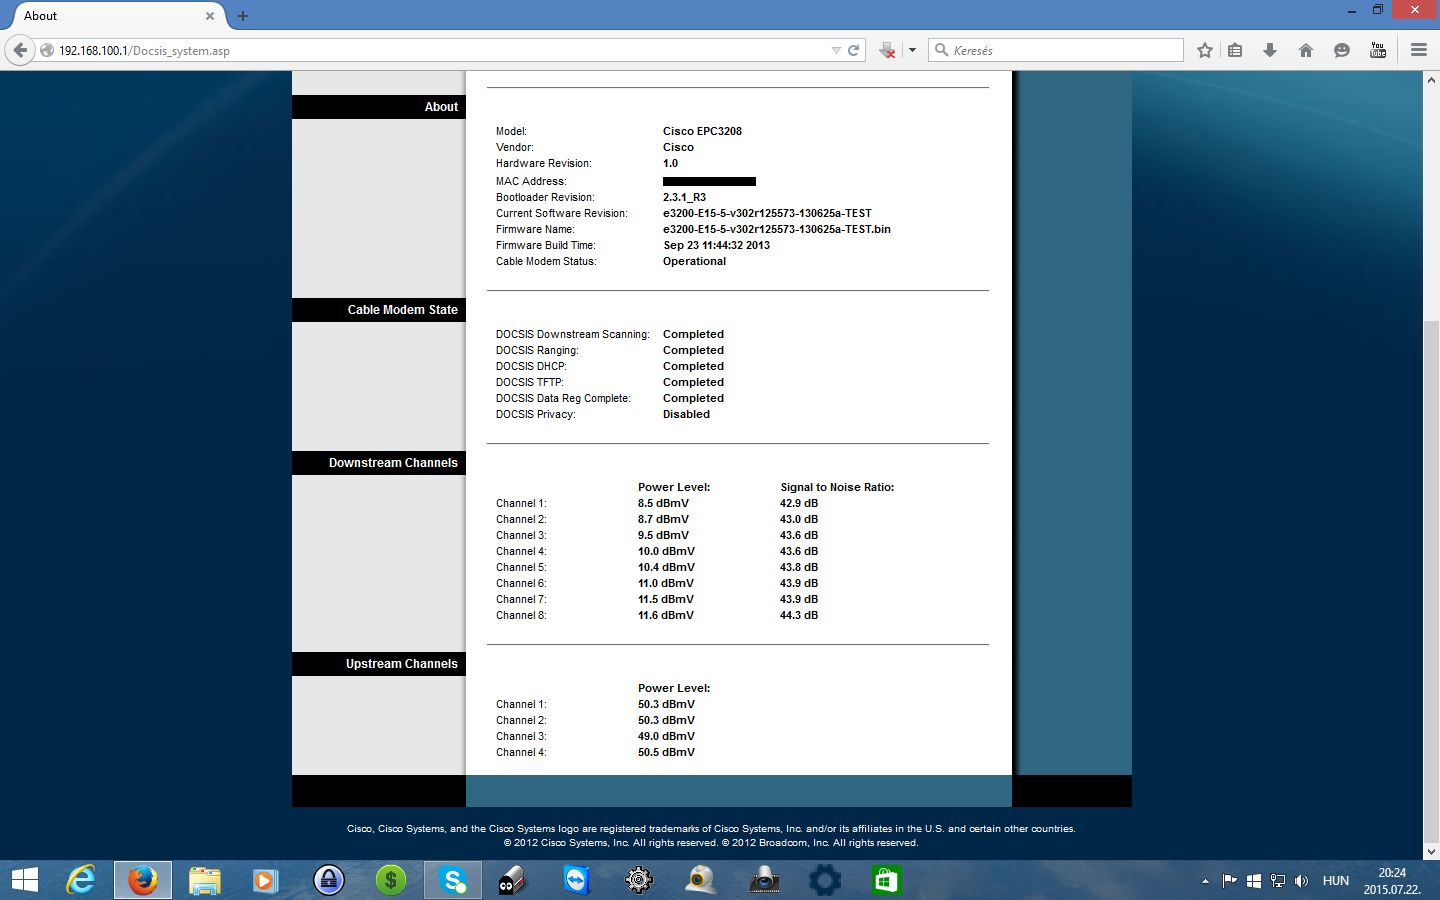Open the dropdown next to the blocker icon
1440x900 pixels.
pyautogui.click(x=912, y=50)
